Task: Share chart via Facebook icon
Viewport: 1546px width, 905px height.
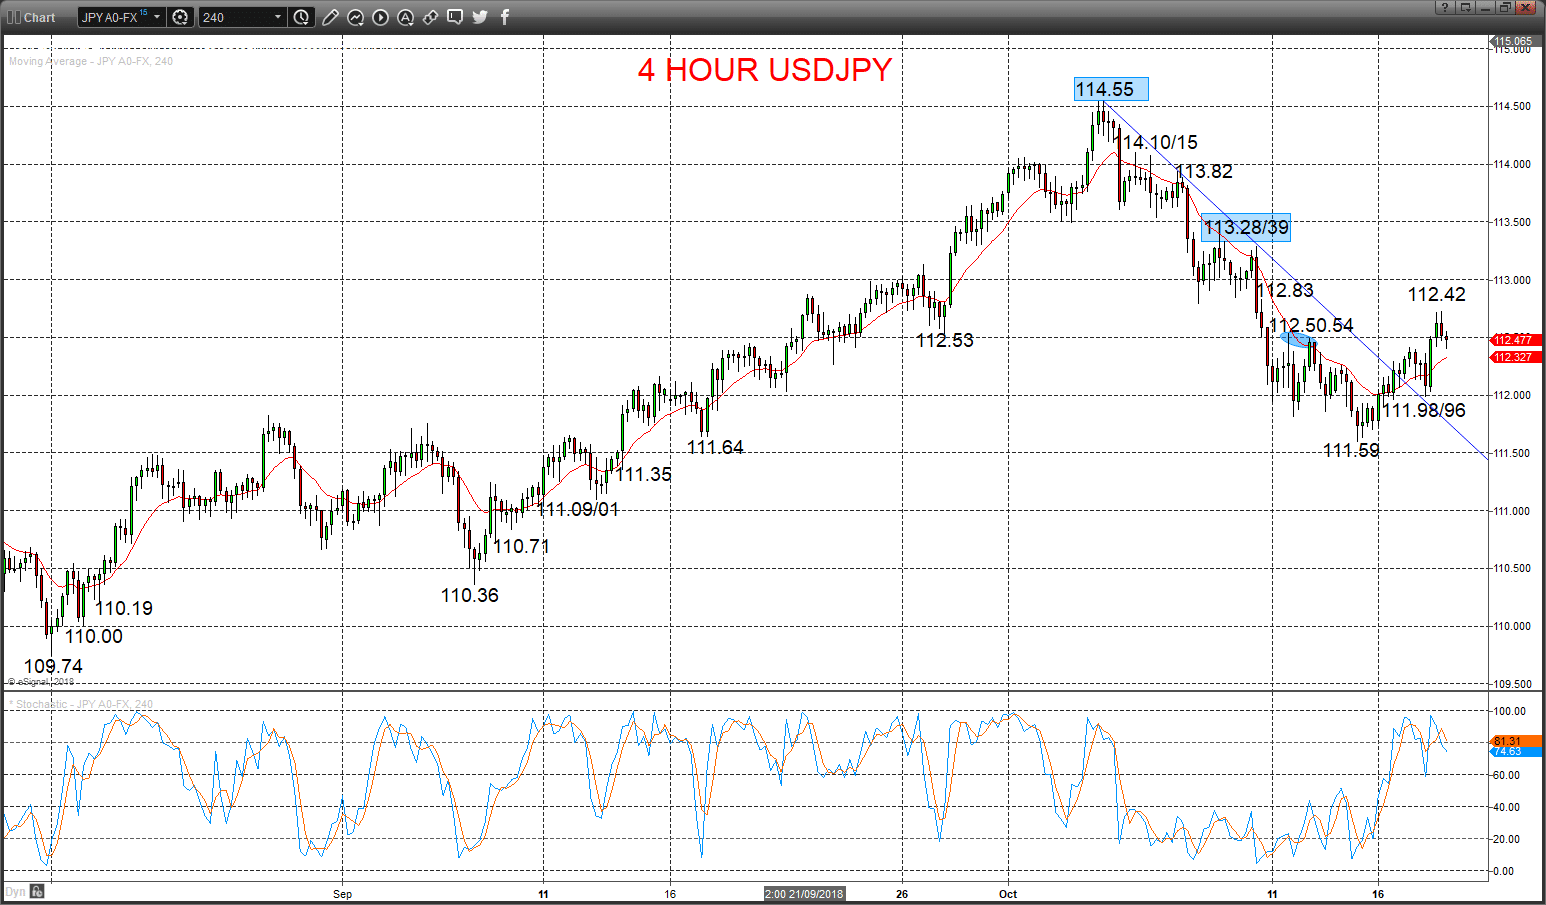Action: coord(505,17)
